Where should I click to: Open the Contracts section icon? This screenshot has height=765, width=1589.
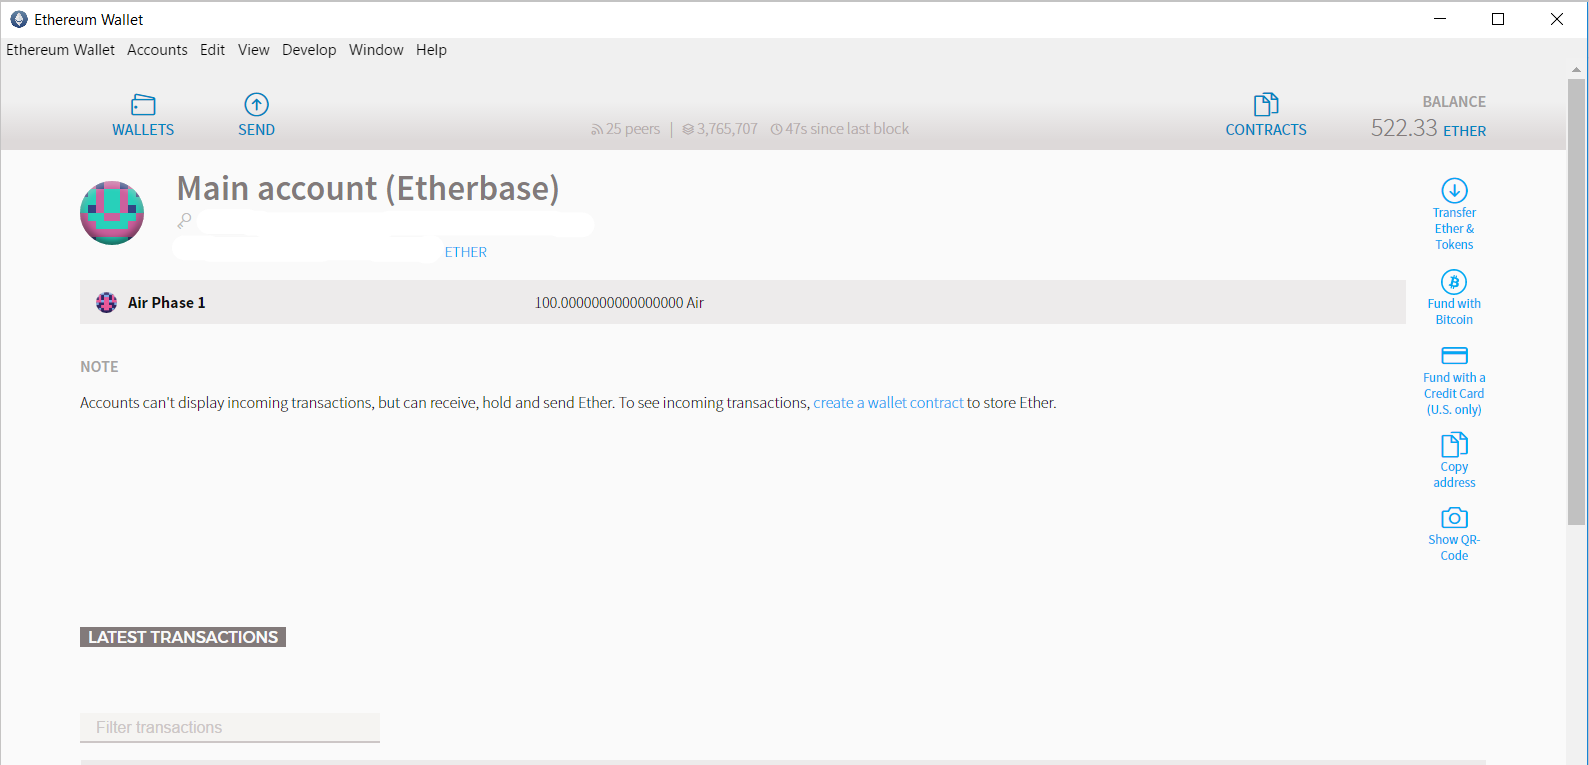coord(1266,104)
